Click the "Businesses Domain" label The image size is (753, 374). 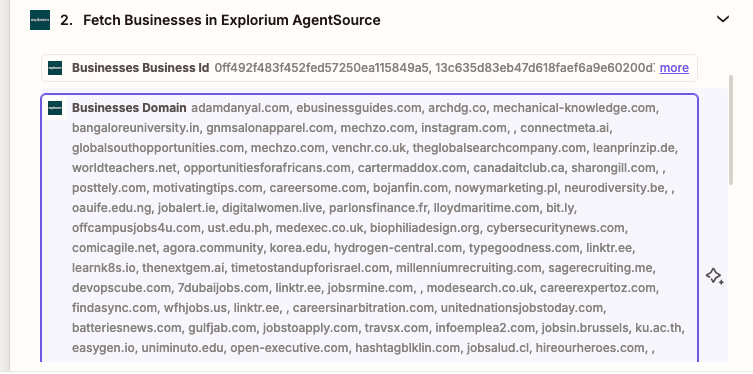click(129, 108)
